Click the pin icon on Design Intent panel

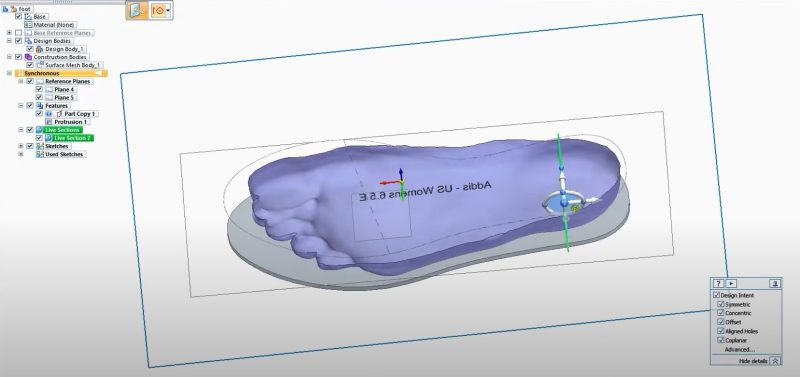point(774,284)
